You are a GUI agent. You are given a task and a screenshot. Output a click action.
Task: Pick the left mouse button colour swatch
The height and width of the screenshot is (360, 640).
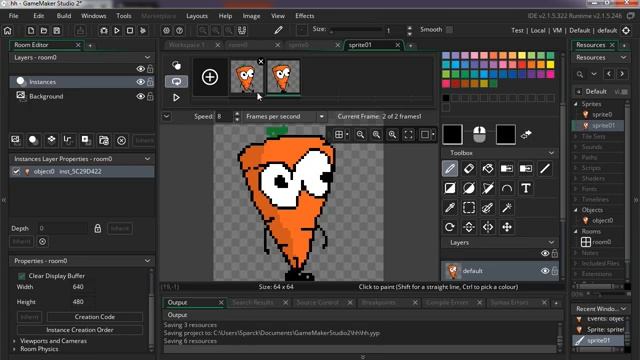[x=452, y=134]
